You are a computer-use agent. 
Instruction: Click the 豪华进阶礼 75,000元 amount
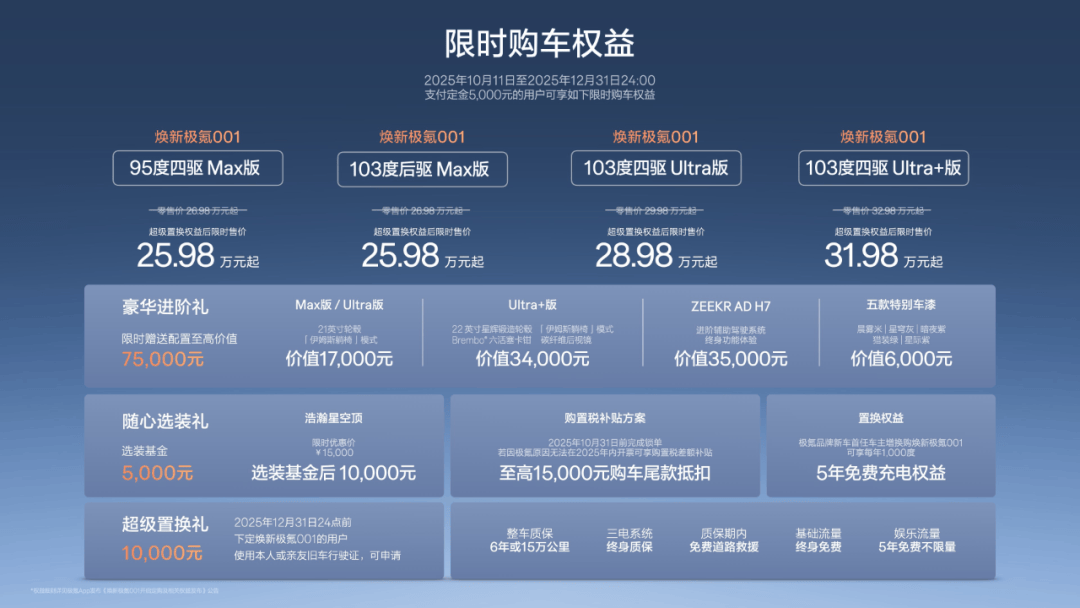click(163, 359)
